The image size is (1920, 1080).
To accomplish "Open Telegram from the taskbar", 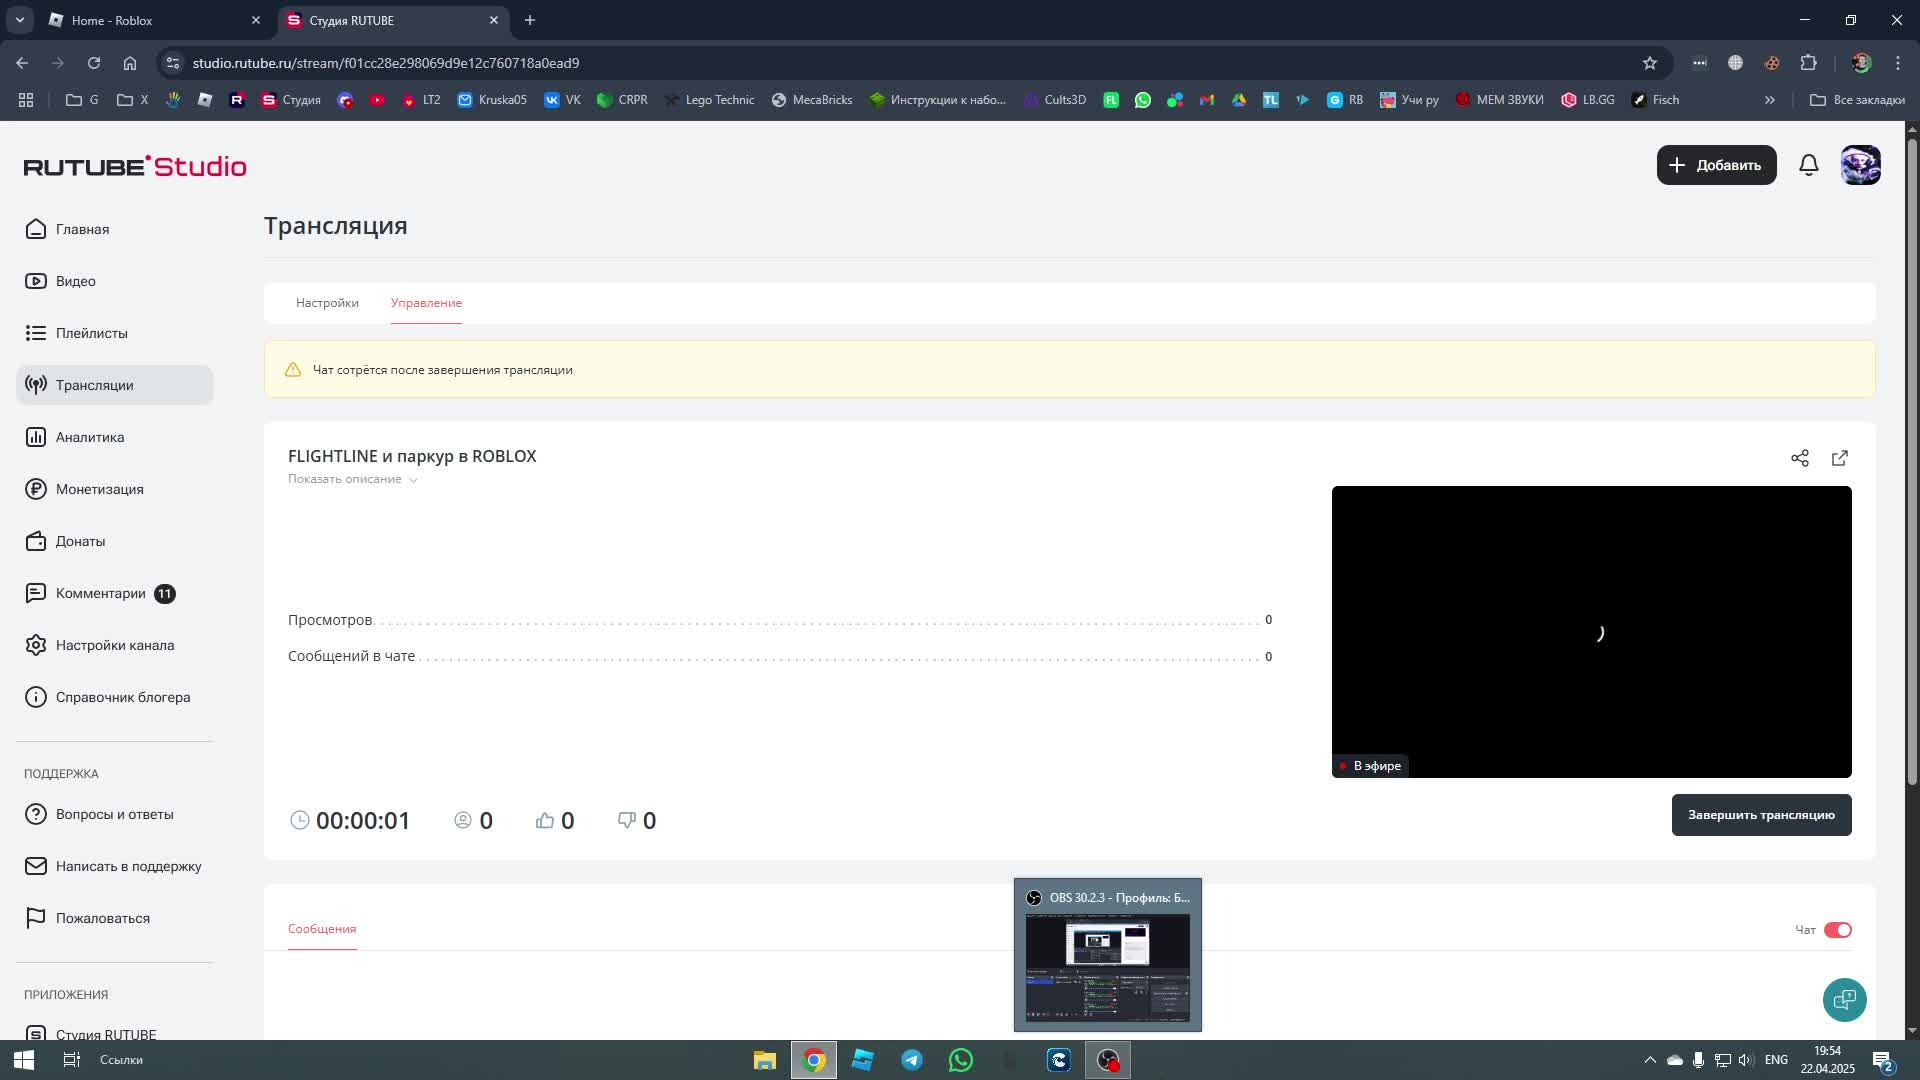I will [912, 1060].
